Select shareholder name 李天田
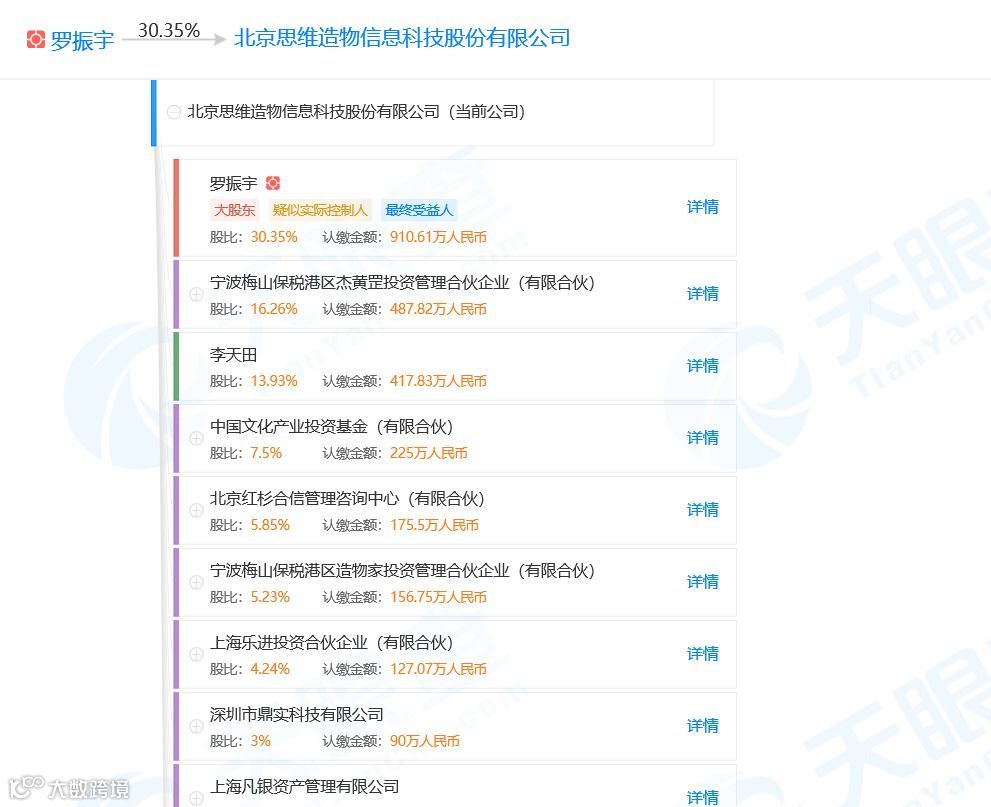991x807 pixels. (x=233, y=355)
